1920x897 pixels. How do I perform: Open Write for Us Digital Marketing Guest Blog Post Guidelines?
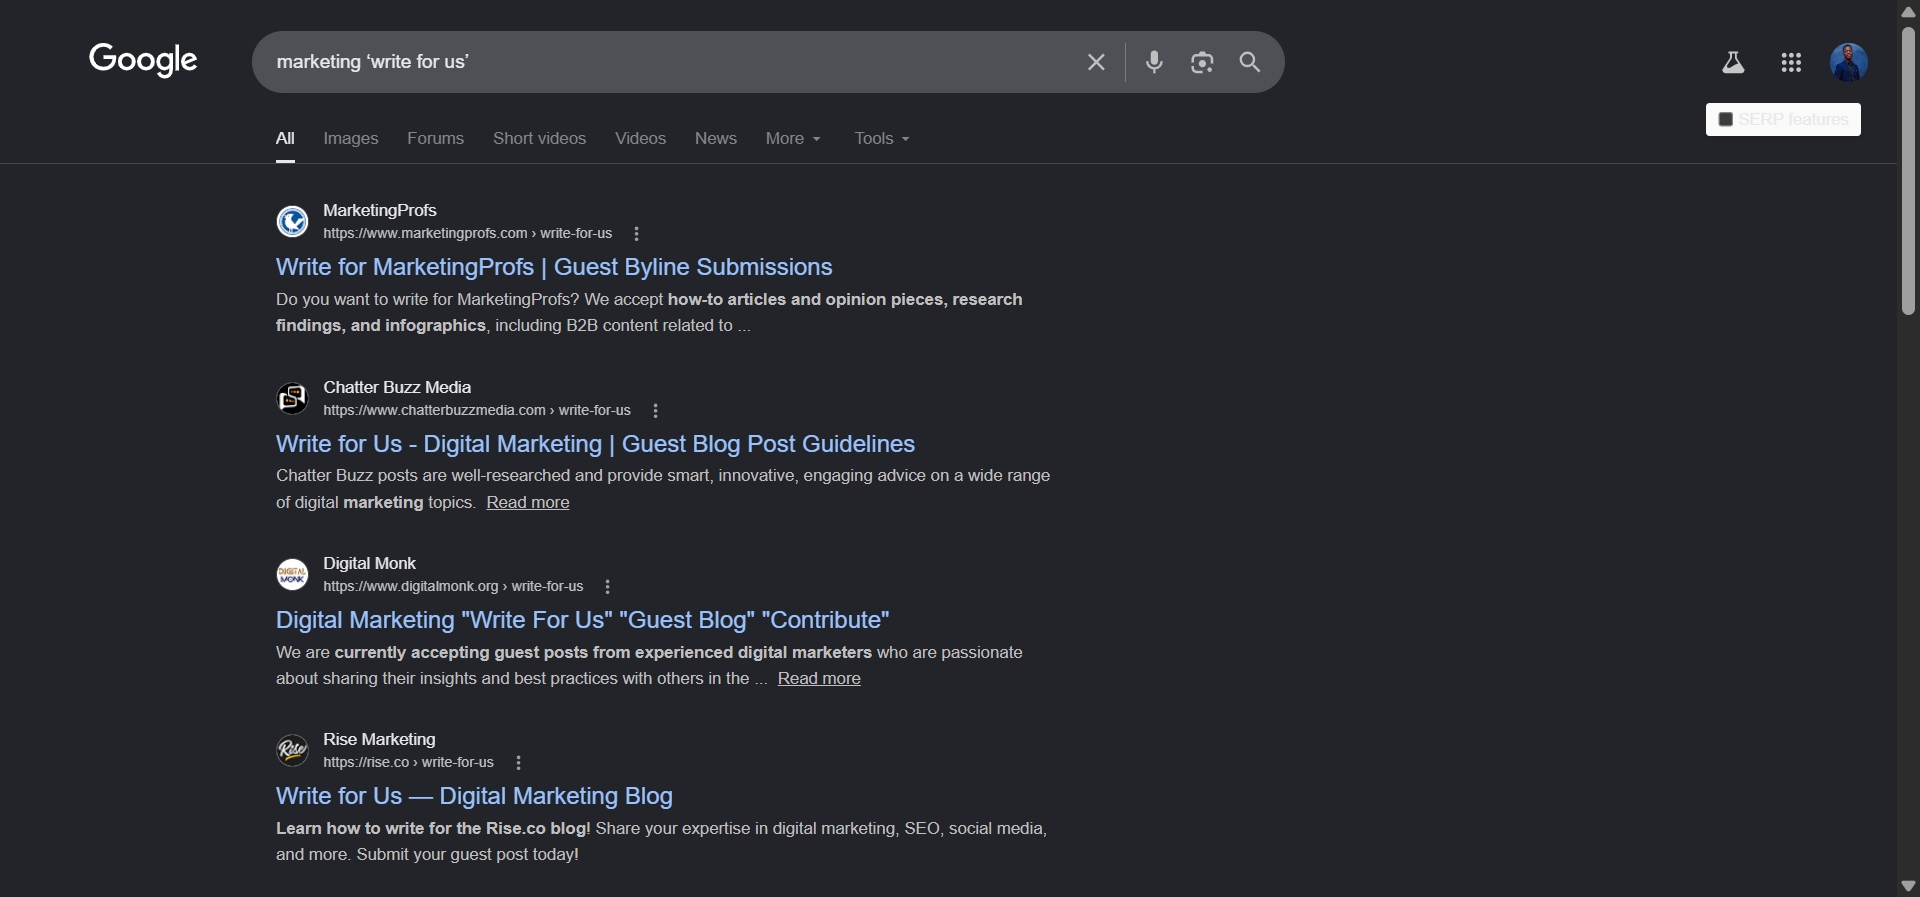click(595, 444)
